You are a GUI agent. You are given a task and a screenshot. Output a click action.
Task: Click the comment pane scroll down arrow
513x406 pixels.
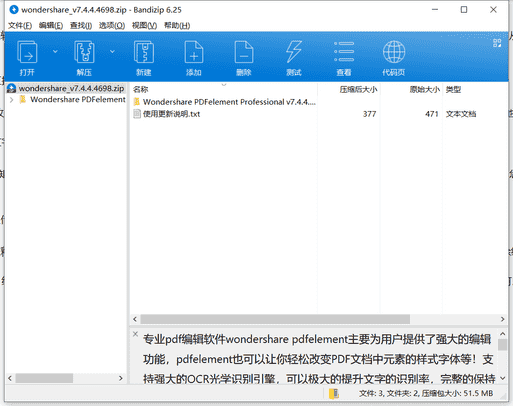(x=502, y=378)
